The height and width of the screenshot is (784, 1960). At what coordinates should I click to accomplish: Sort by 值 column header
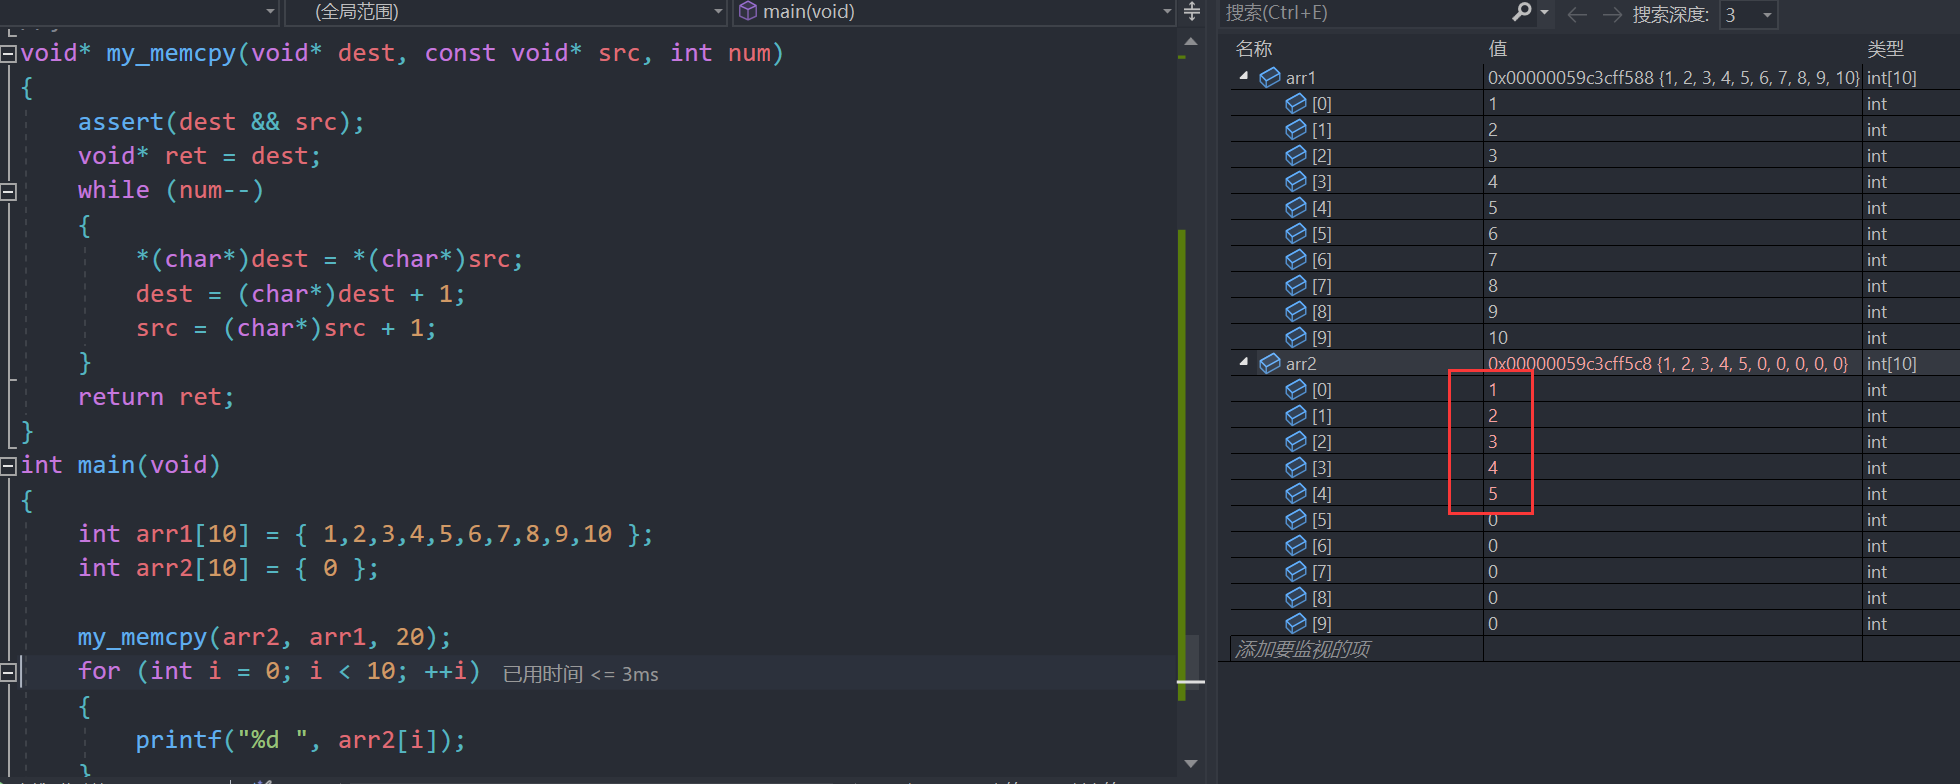pyautogui.click(x=1497, y=49)
